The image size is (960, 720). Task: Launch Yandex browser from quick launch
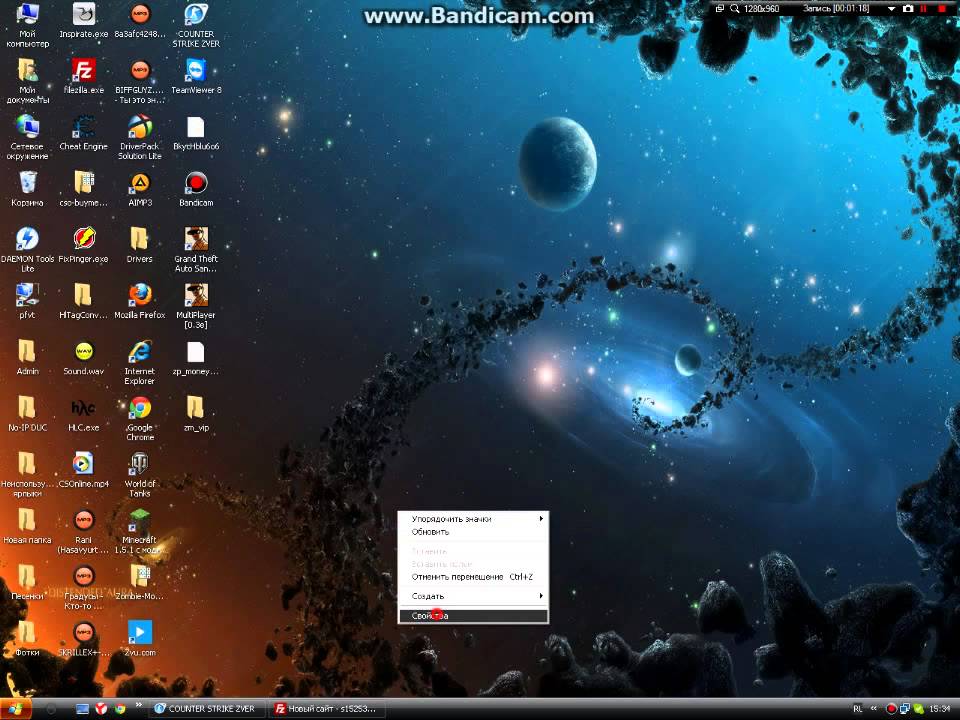tap(102, 709)
